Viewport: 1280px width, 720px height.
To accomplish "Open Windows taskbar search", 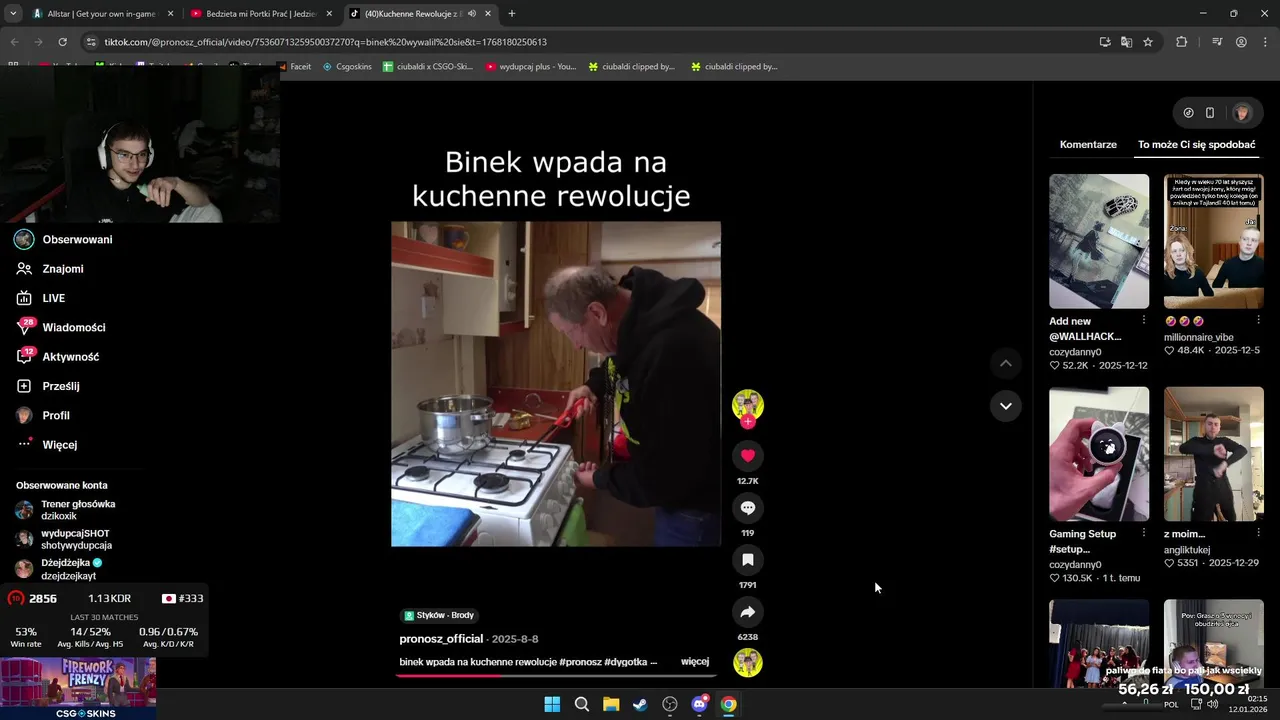I will (x=582, y=704).
